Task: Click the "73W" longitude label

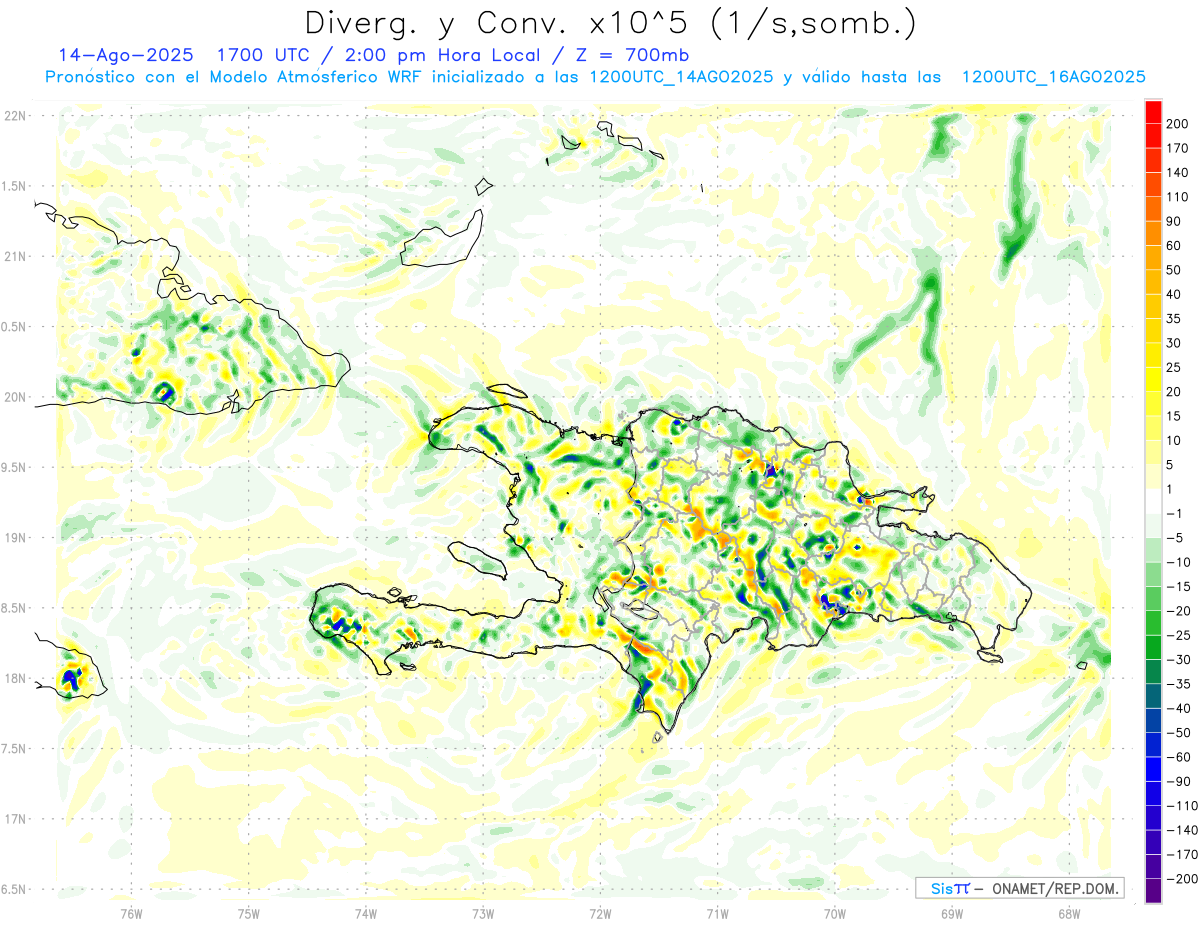Action: pyautogui.click(x=483, y=914)
